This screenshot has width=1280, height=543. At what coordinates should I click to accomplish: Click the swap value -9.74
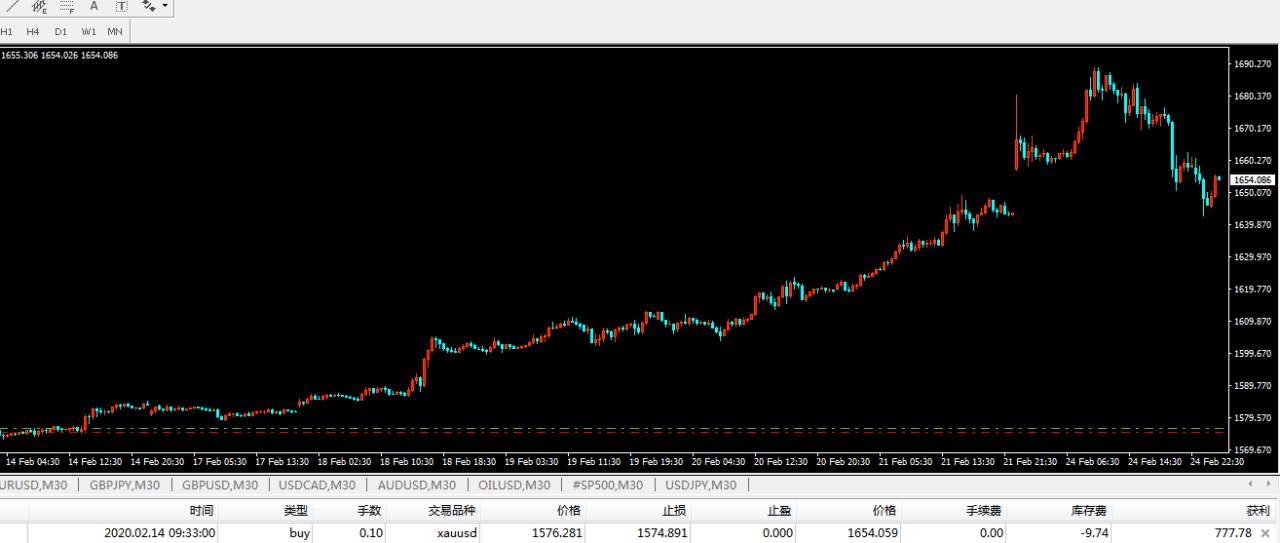pyautogui.click(x=1093, y=533)
